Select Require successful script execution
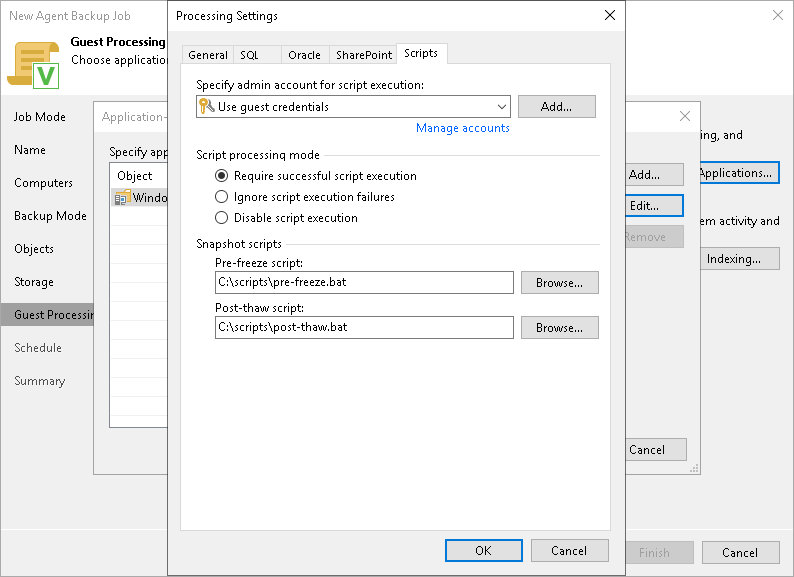This screenshot has width=794, height=577. (222, 176)
